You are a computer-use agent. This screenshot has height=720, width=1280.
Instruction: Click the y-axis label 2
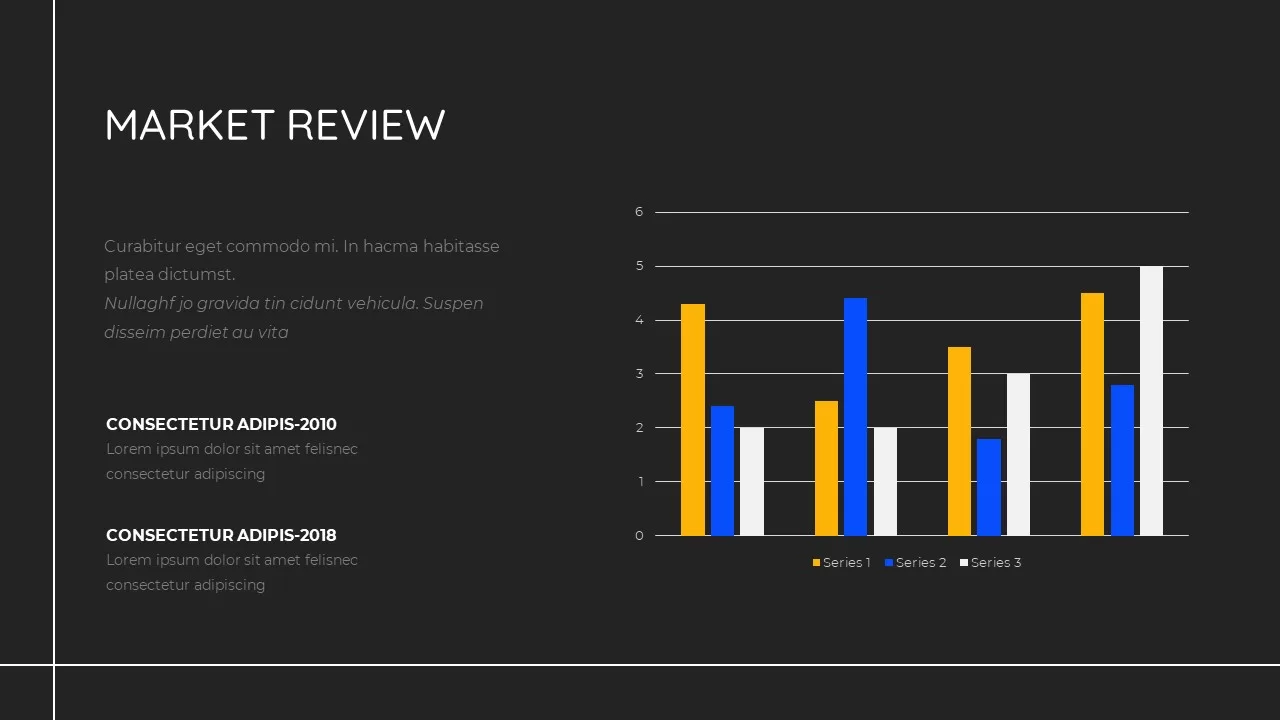639,428
